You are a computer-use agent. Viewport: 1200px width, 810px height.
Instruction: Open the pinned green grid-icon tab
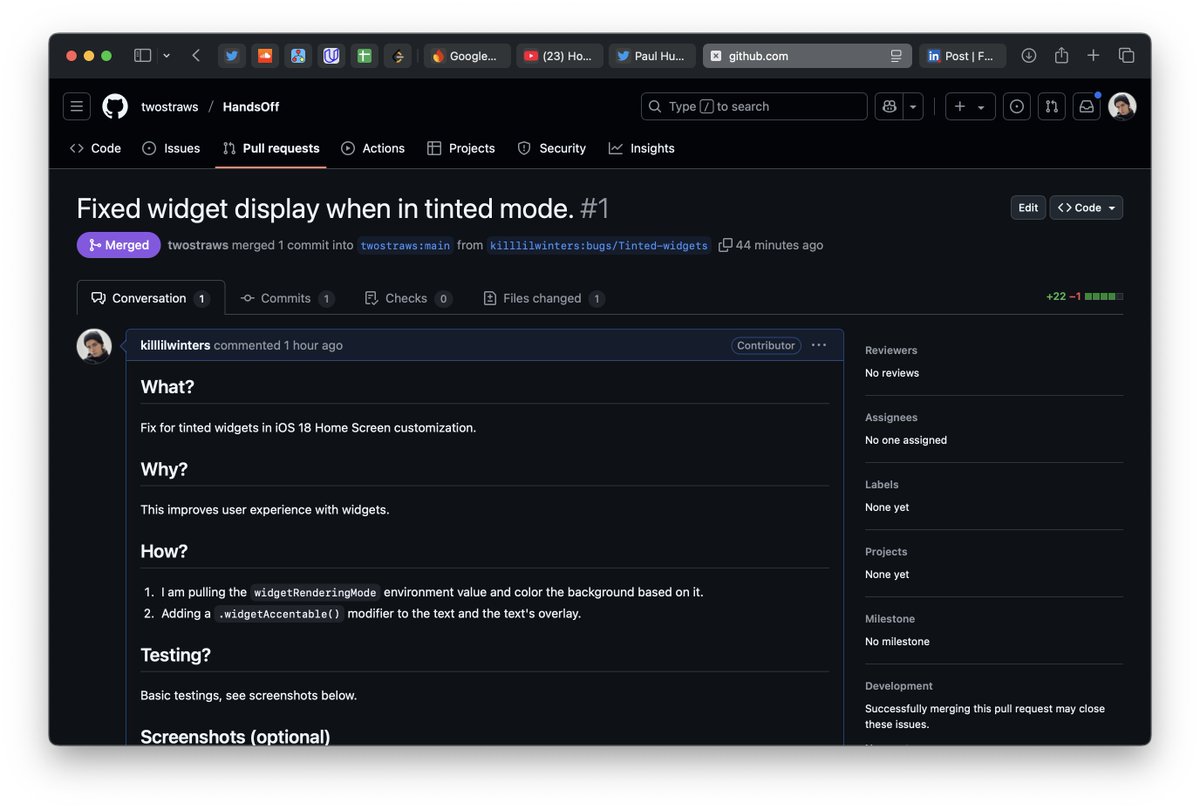coord(364,56)
